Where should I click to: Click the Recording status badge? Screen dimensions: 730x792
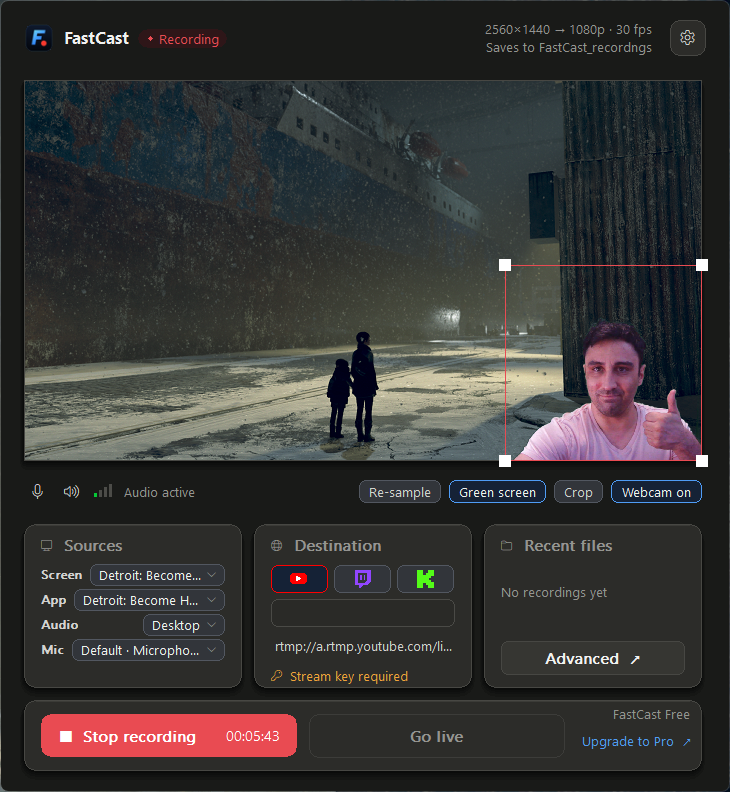(x=183, y=39)
